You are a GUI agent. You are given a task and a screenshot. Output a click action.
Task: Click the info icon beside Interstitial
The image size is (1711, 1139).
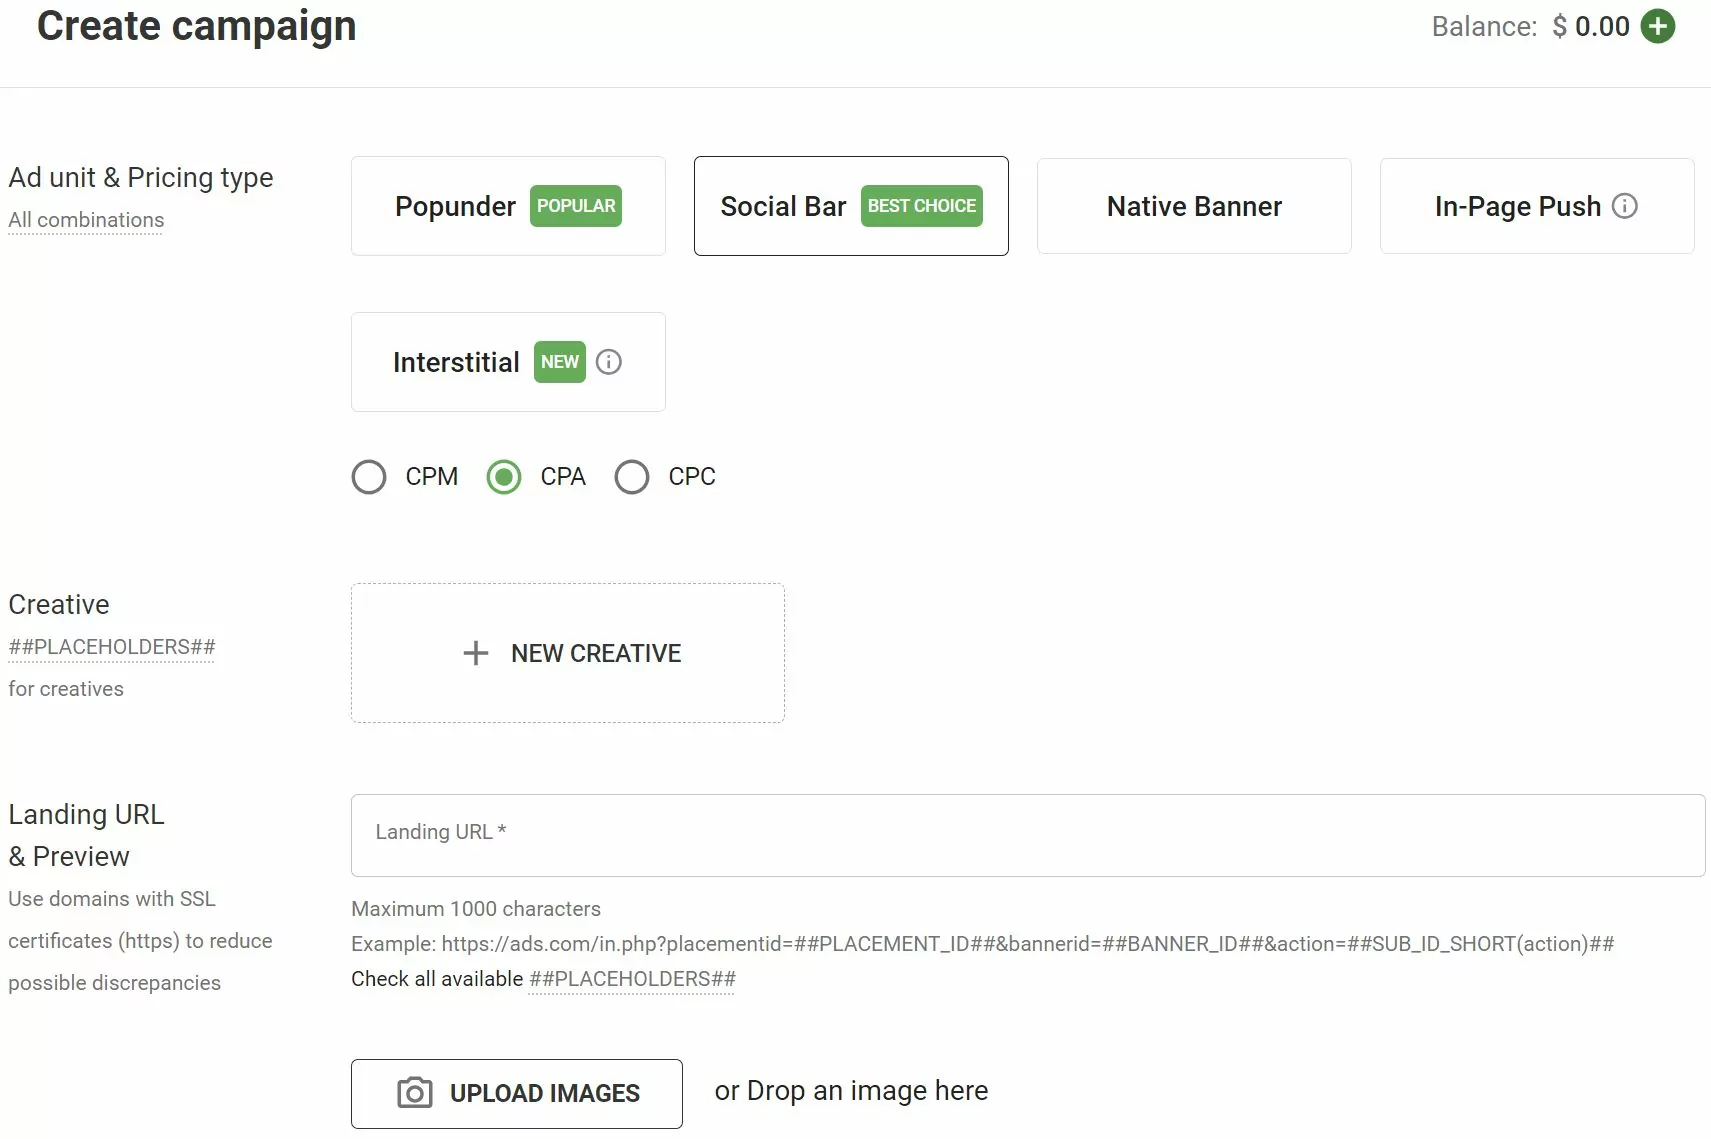608,362
